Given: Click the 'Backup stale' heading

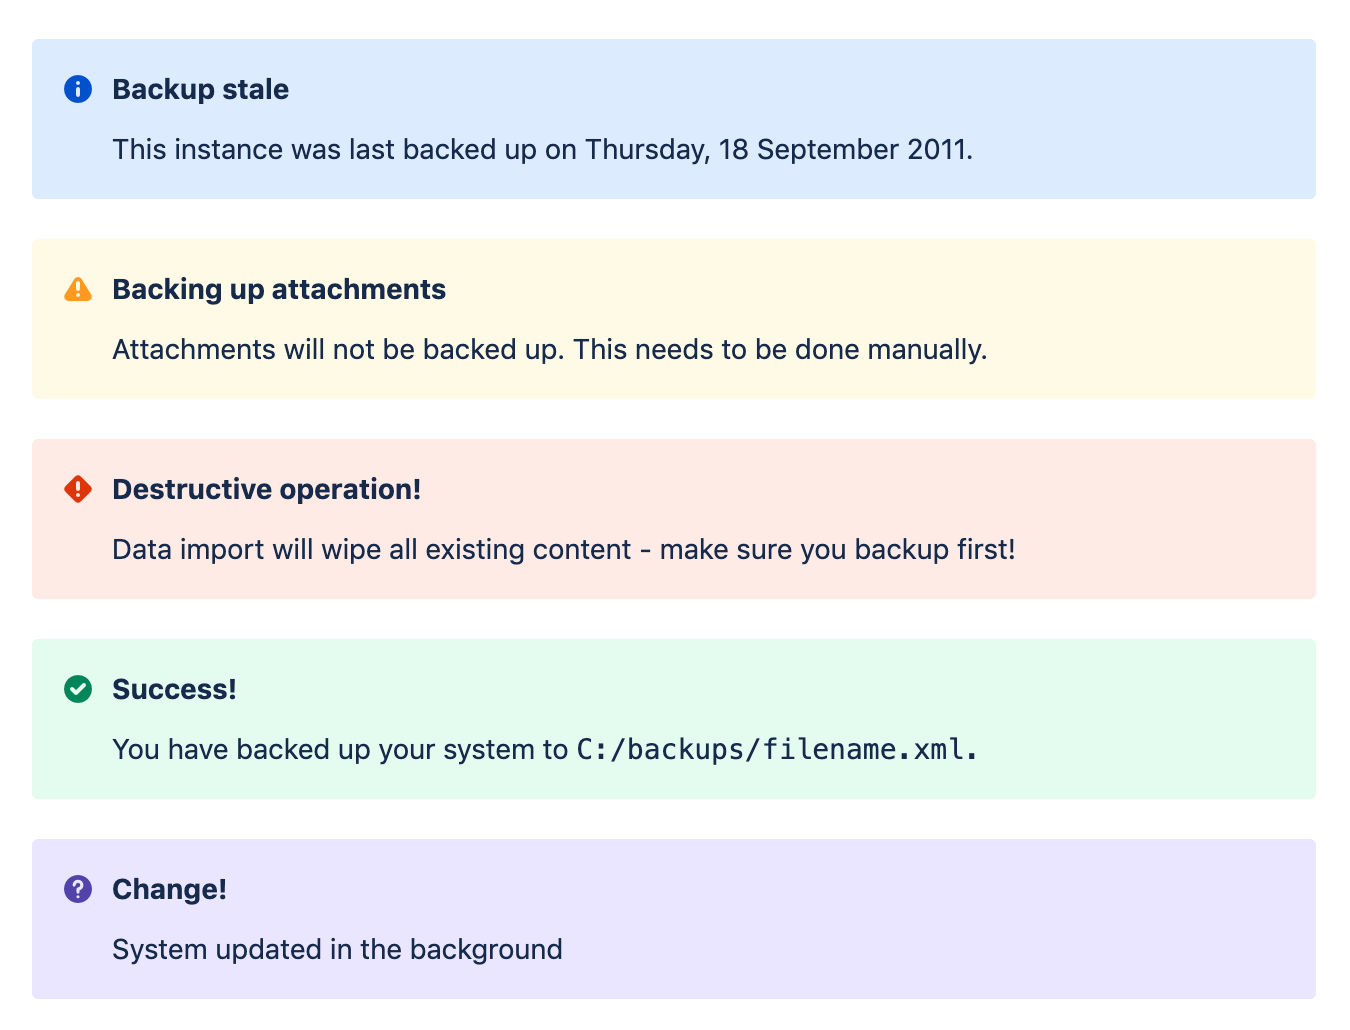Looking at the screenshot, I should 200,89.
